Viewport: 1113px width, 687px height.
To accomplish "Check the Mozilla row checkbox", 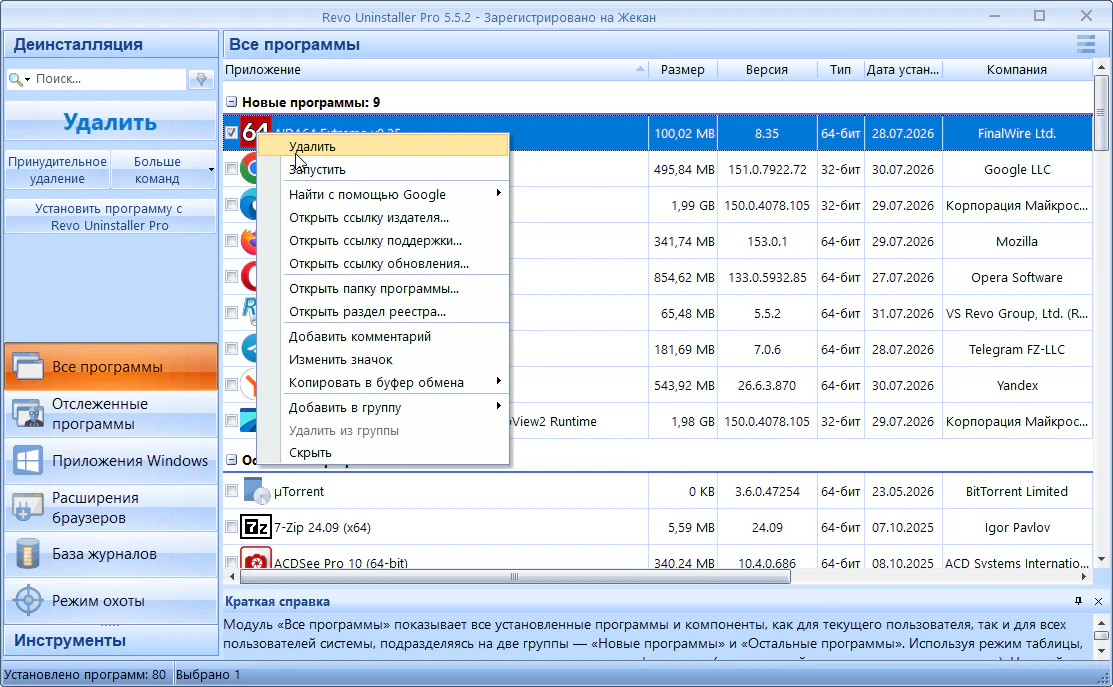I will pos(231,241).
